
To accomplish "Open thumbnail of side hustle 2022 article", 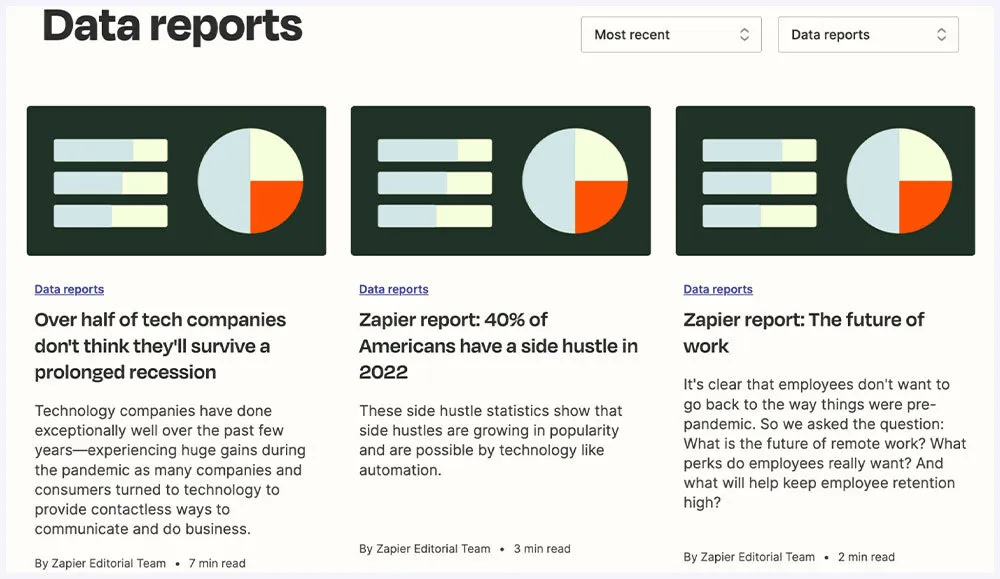I will point(501,181).
